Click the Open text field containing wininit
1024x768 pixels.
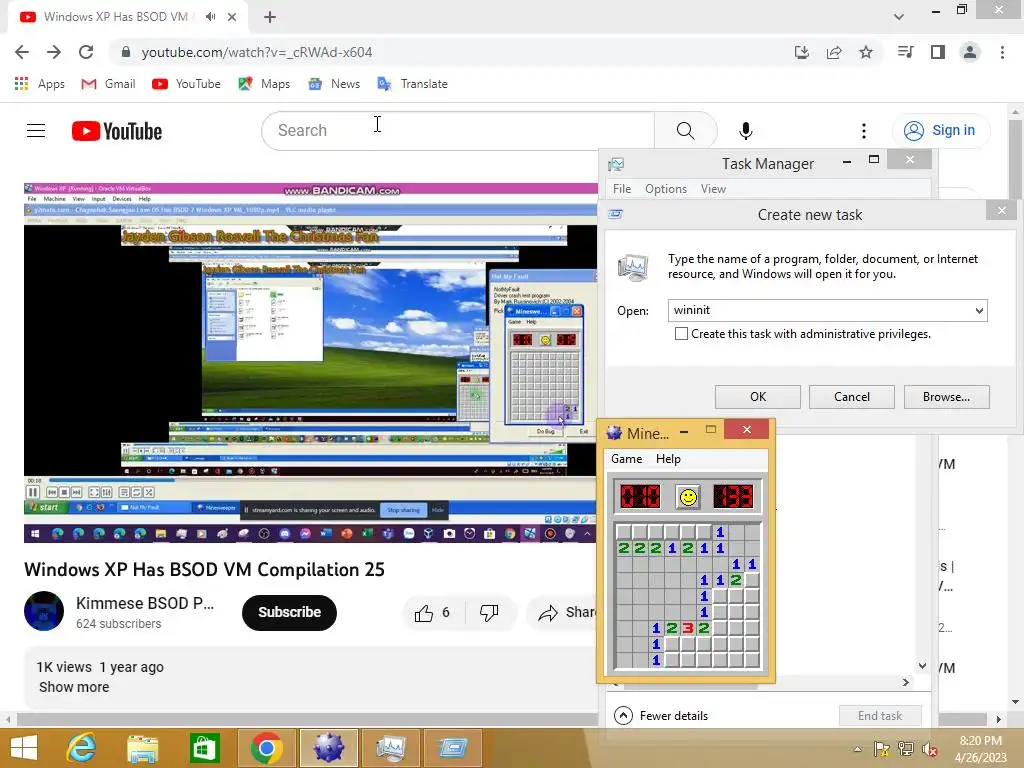pyautogui.click(x=827, y=310)
